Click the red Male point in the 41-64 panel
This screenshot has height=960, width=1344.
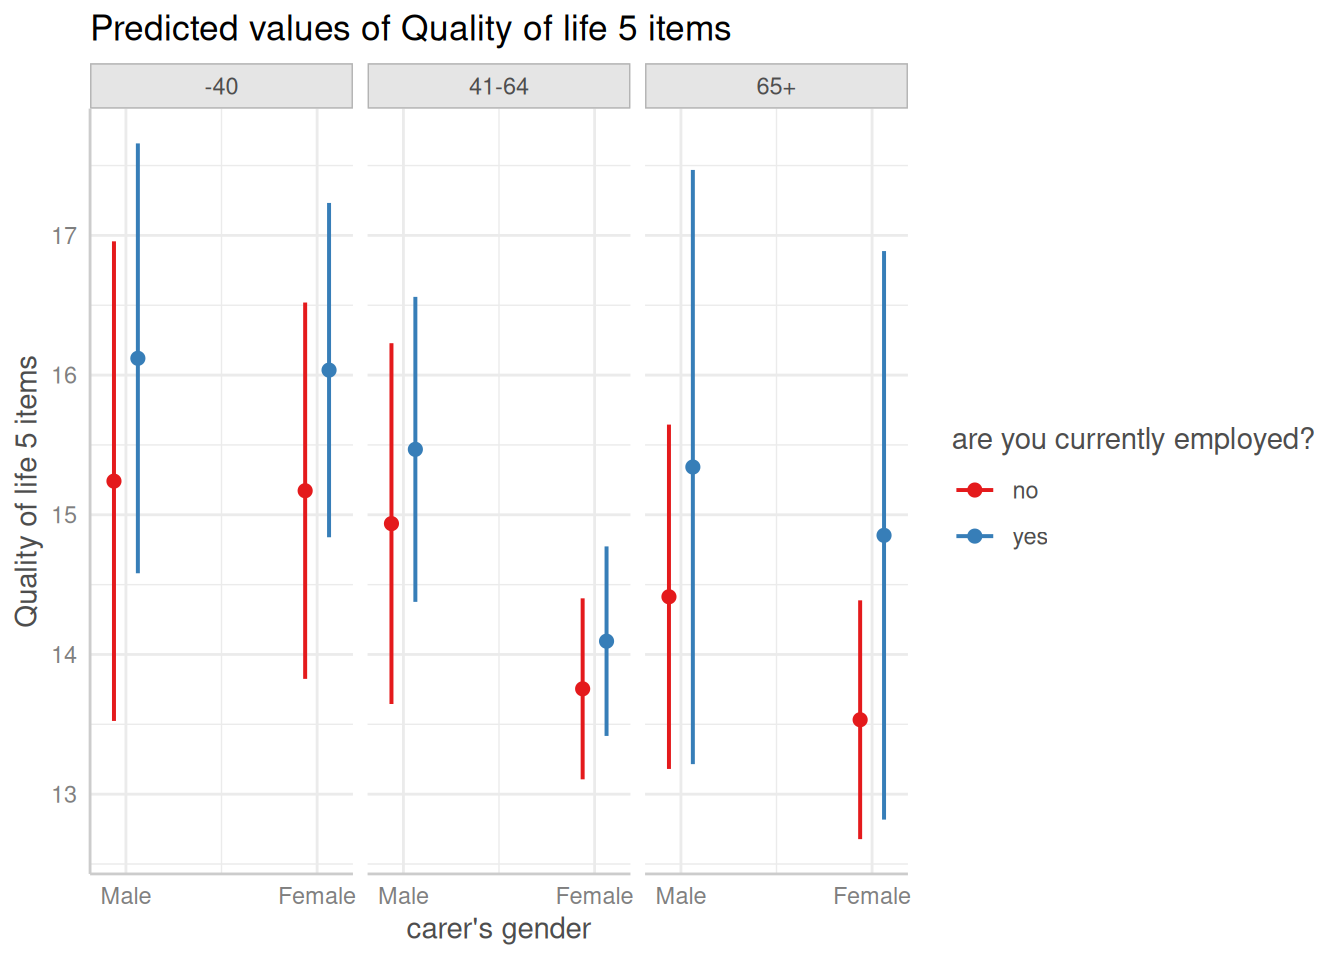[x=391, y=524]
